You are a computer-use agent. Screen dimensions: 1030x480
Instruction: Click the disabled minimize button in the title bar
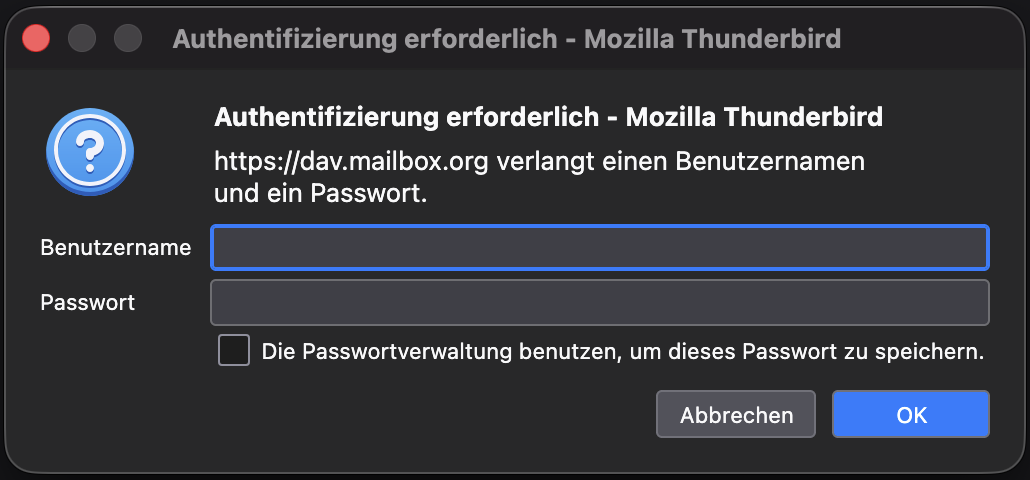pyautogui.click(x=82, y=39)
